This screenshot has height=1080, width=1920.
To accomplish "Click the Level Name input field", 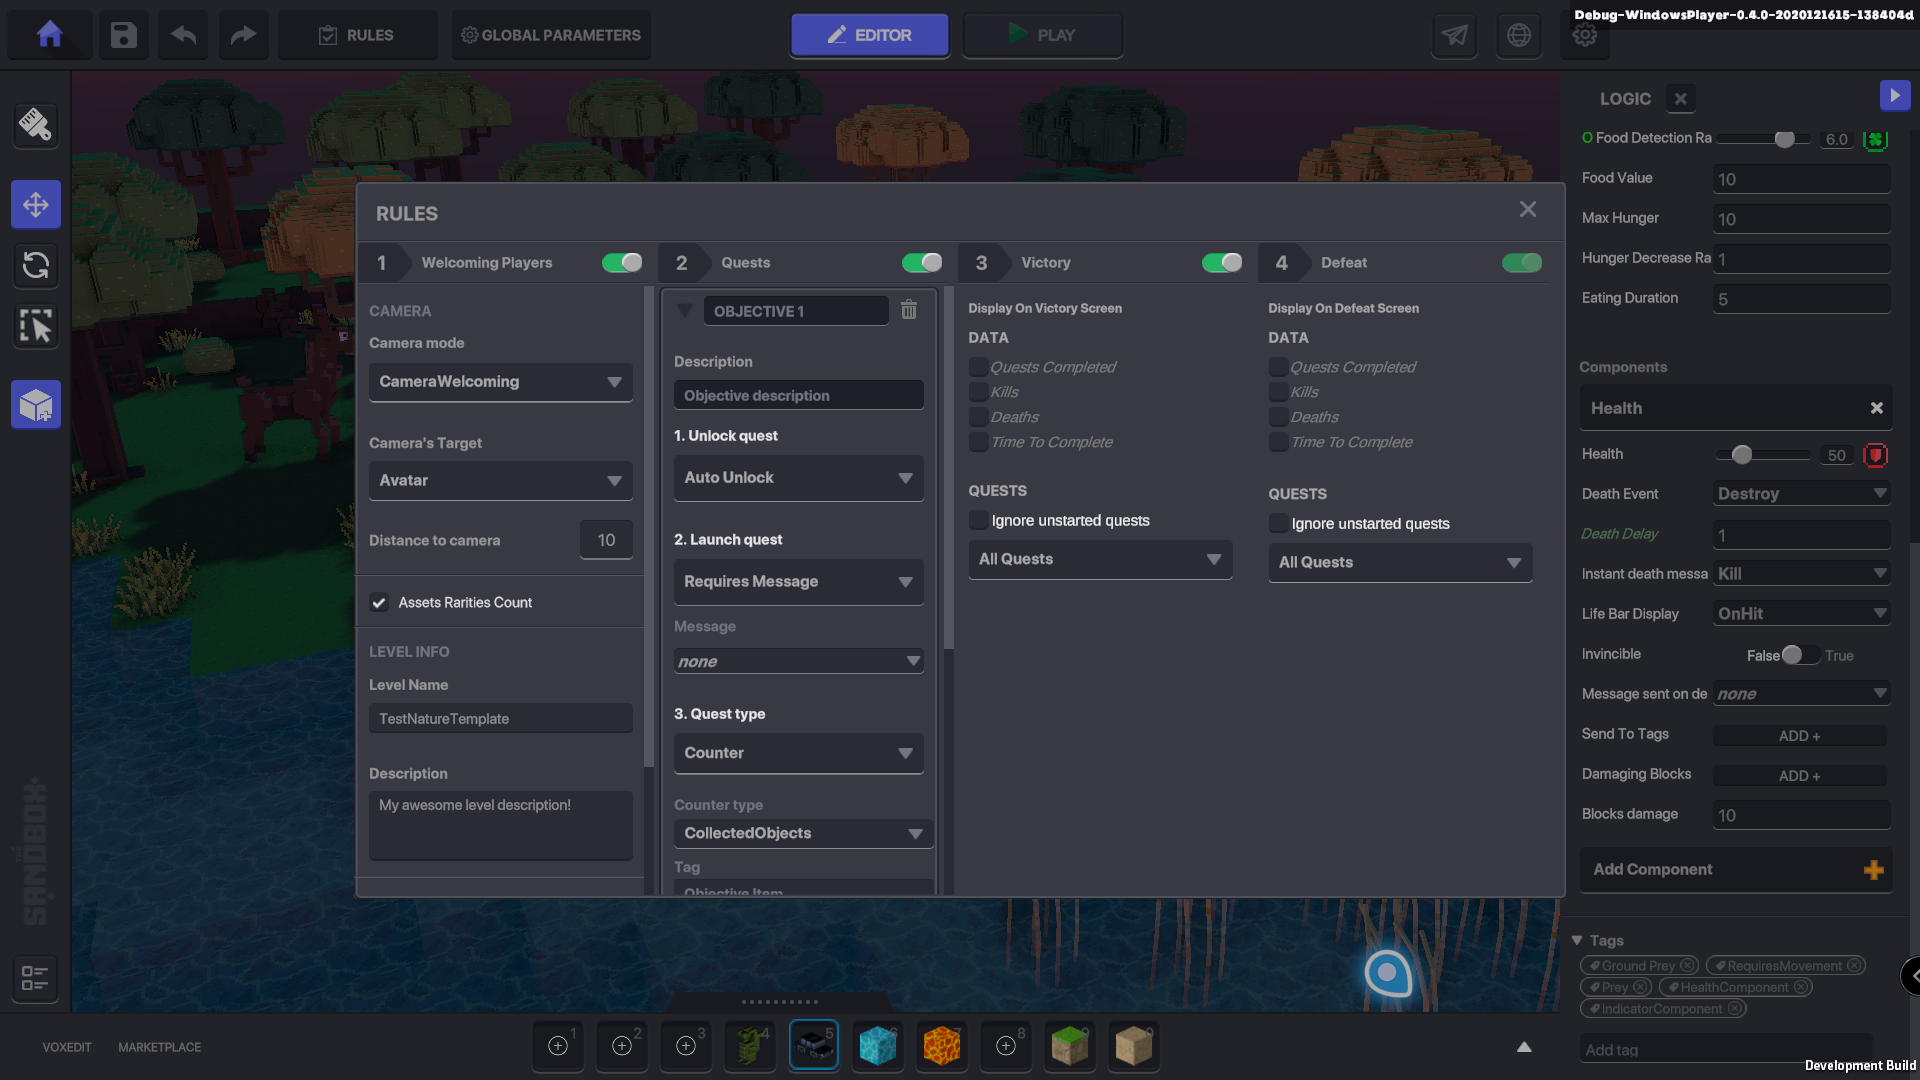I will coord(500,718).
